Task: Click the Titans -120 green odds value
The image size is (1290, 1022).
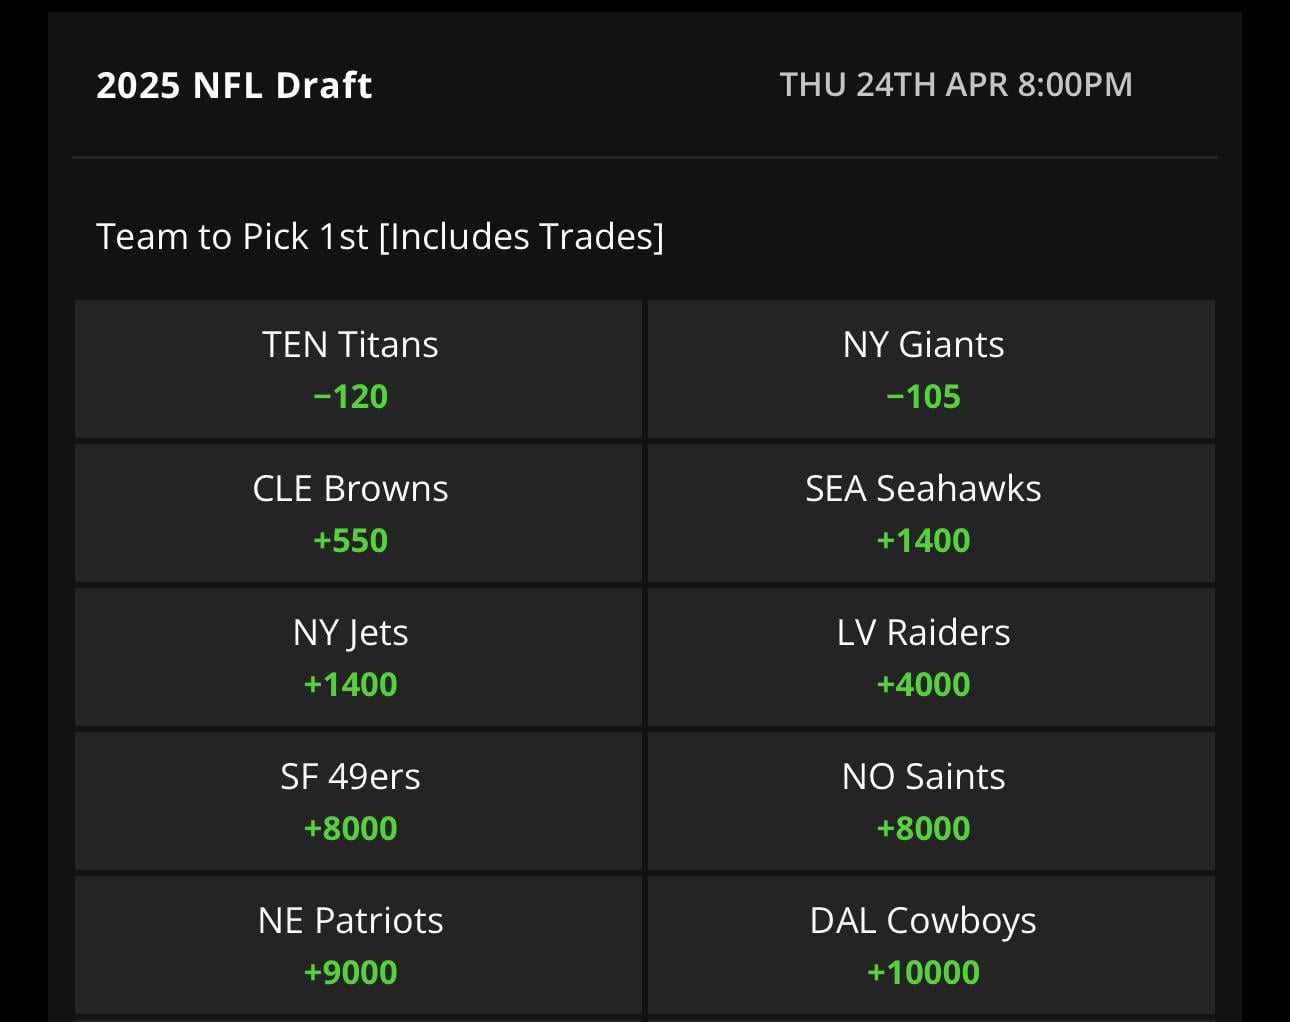Action: tap(351, 396)
